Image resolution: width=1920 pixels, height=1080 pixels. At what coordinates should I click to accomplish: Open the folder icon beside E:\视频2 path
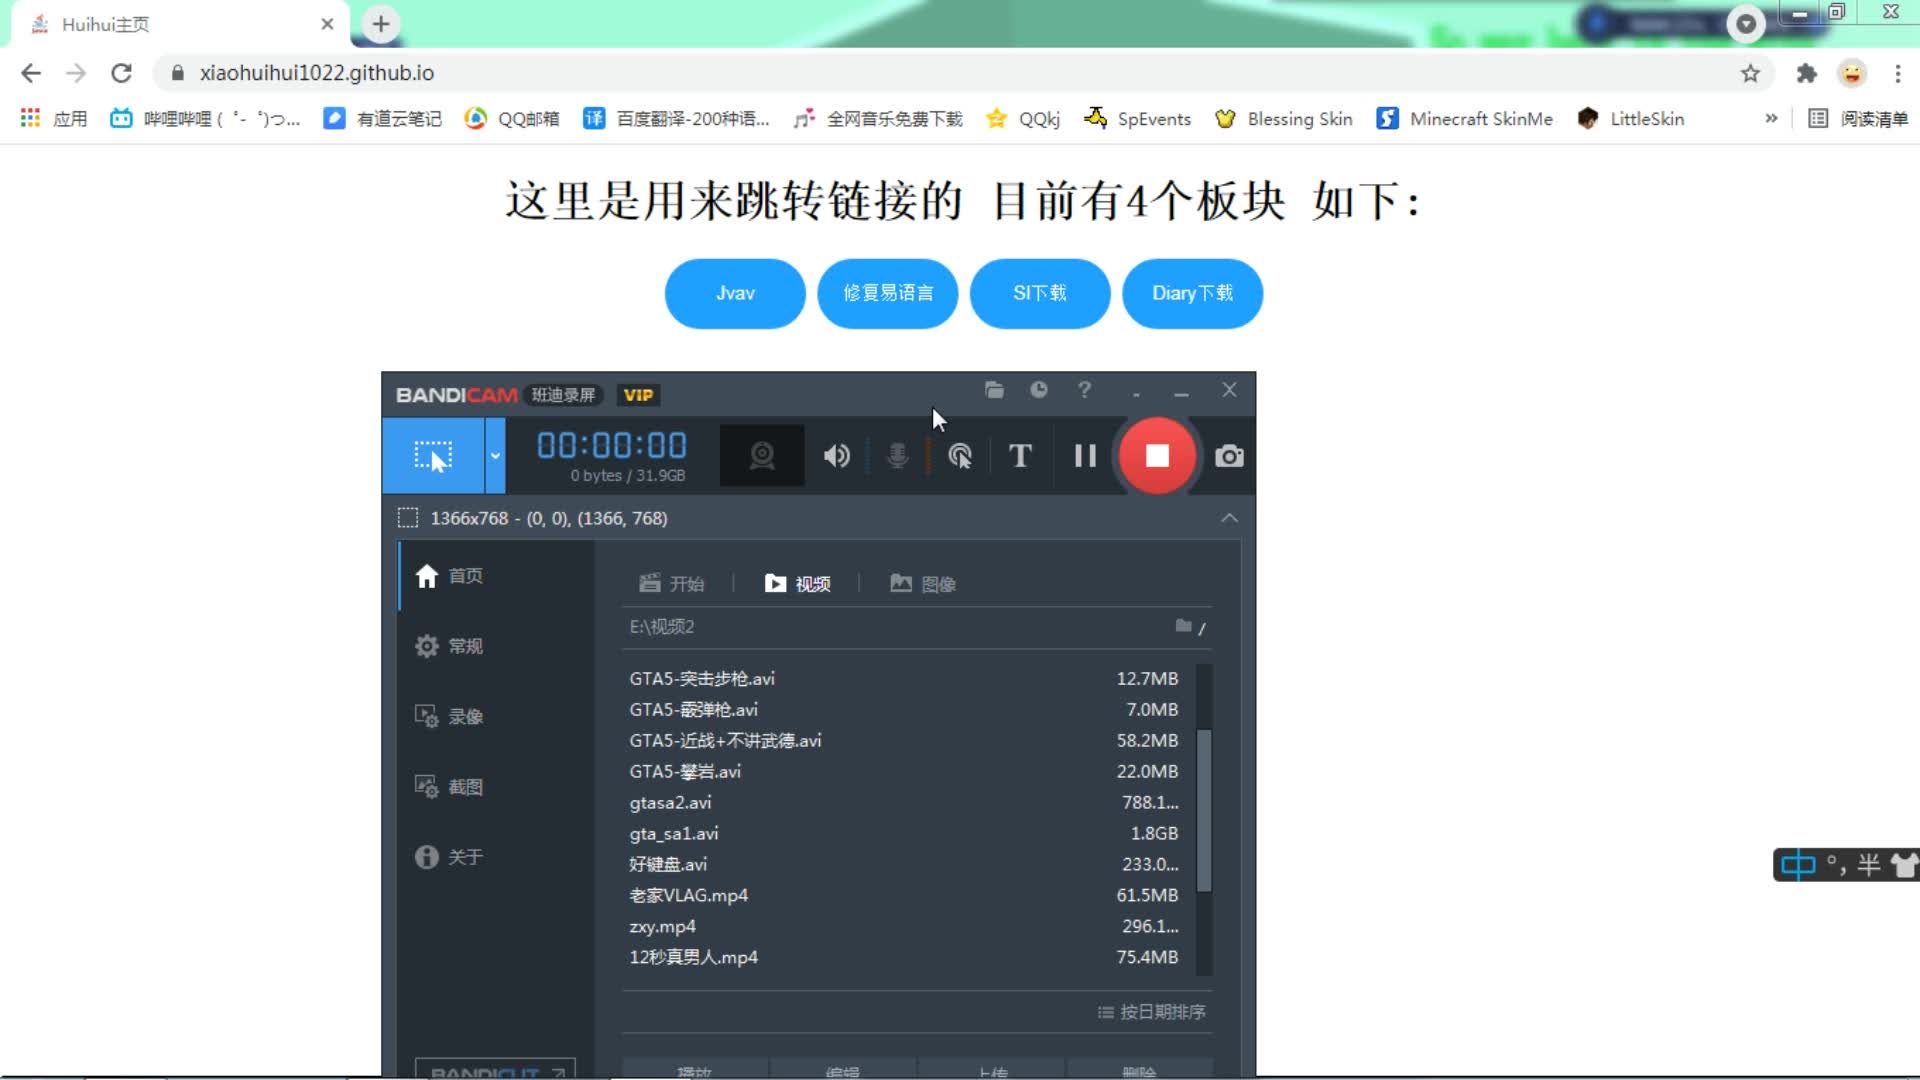pyautogui.click(x=1184, y=626)
